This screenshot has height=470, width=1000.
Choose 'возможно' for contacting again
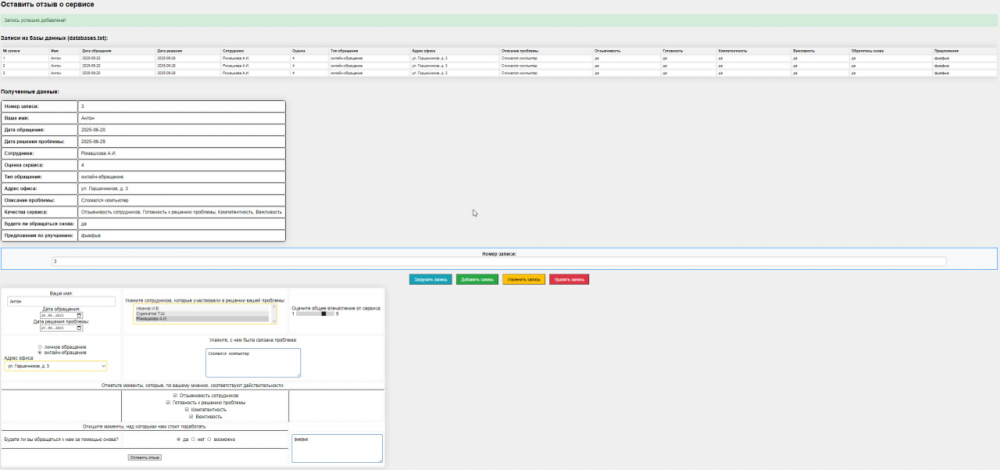[x=209, y=439]
